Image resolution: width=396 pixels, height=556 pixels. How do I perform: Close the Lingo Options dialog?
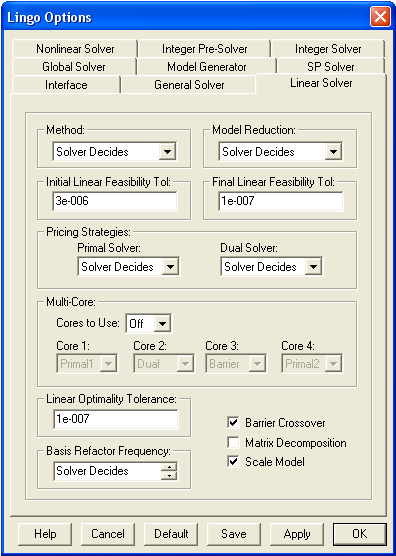(380, 17)
